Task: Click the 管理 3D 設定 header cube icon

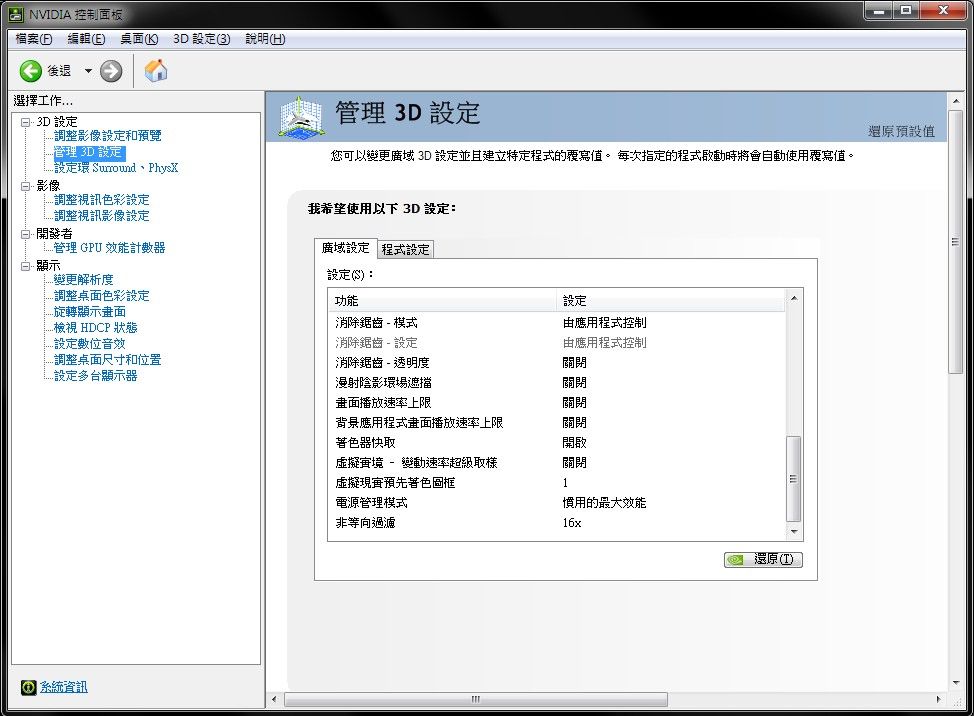Action: (x=303, y=116)
